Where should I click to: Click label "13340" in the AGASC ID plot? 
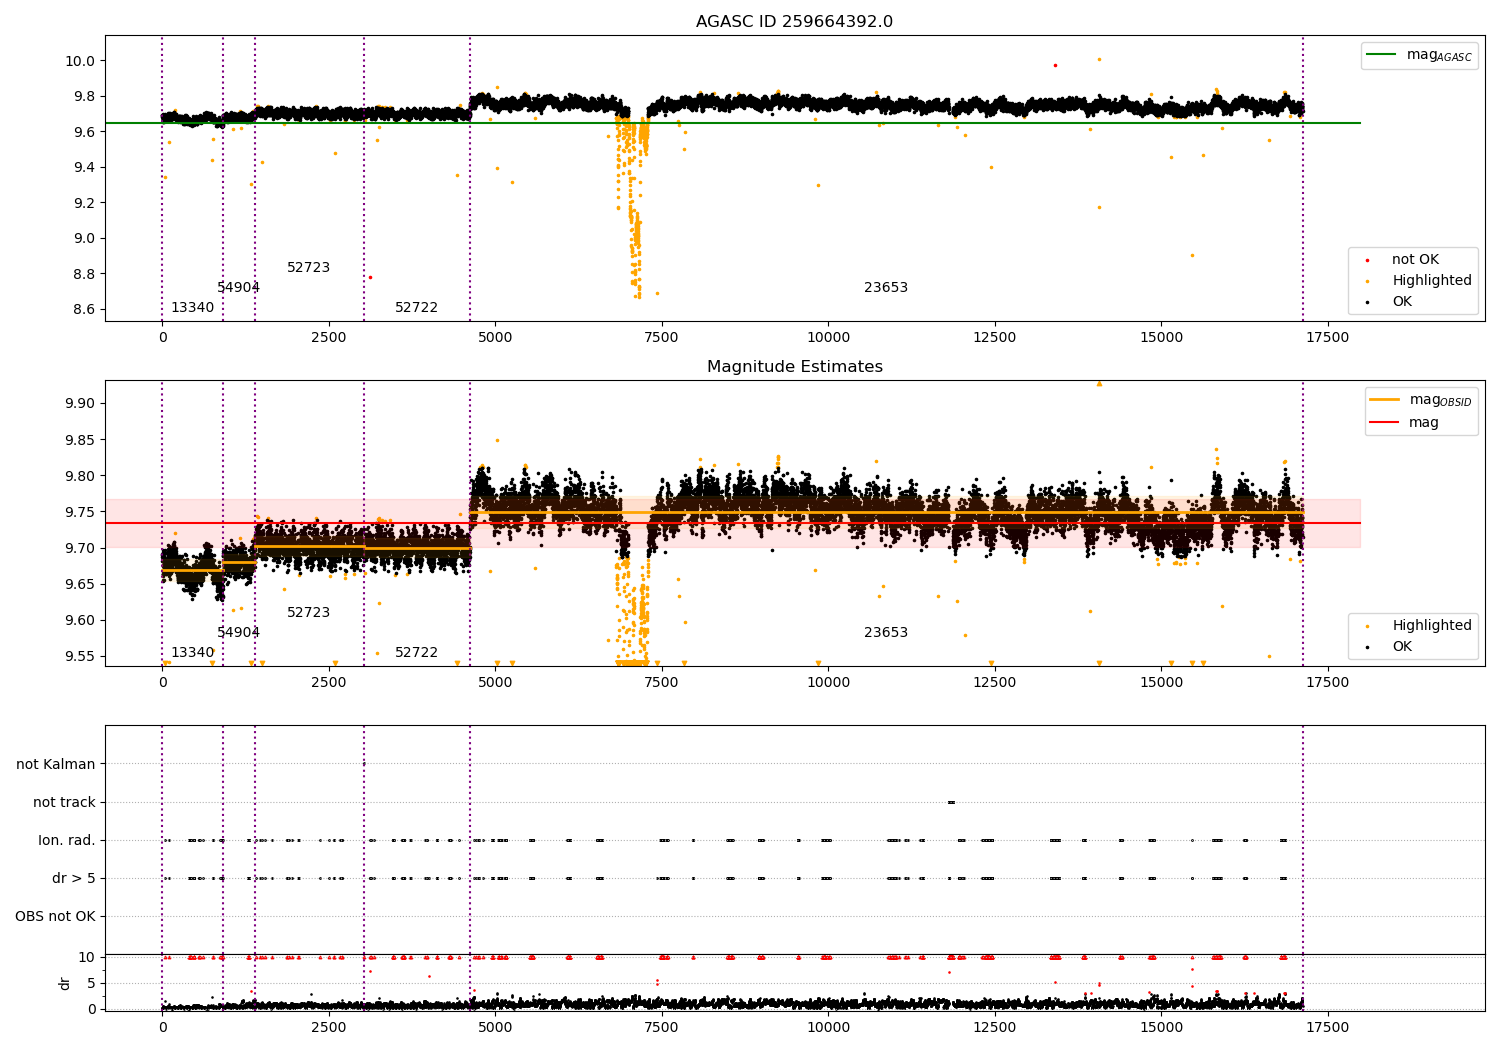pos(192,308)
